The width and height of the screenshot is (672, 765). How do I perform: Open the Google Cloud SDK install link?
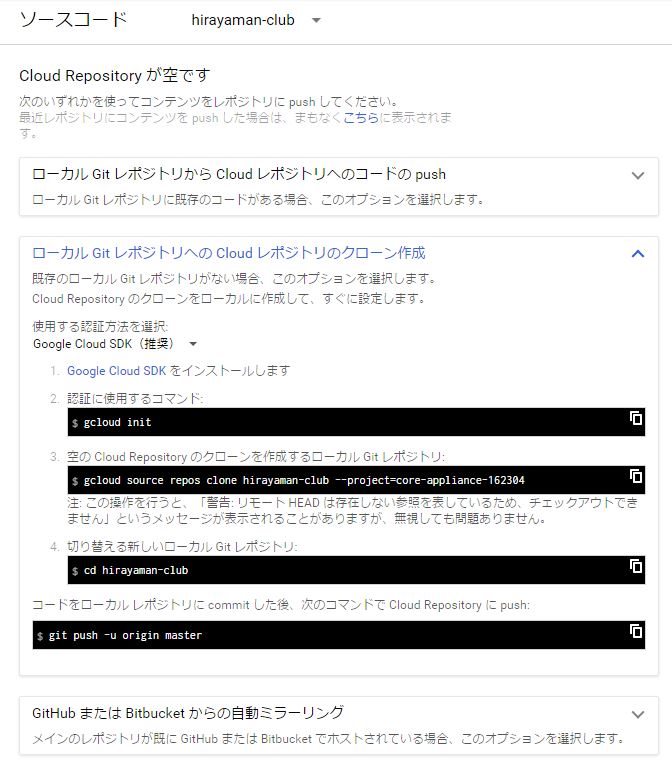pyautogui.click(x=117, y=371)
